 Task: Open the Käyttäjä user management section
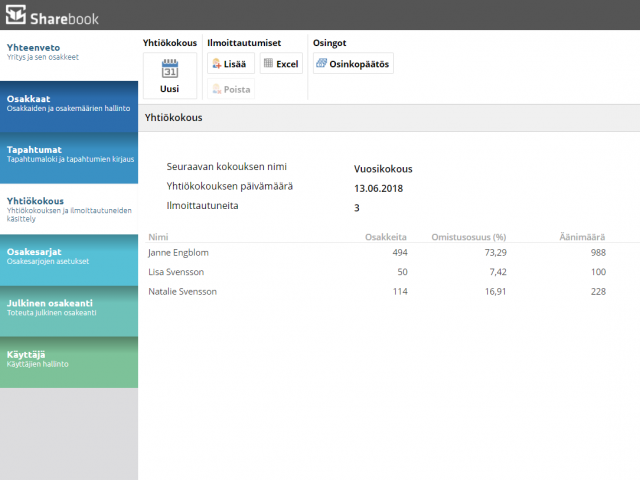point(69,362)
